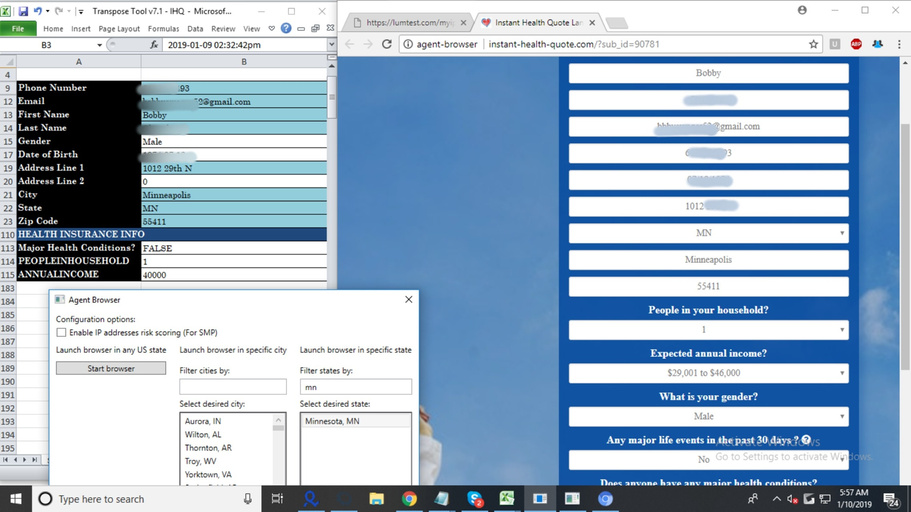
Task: Enable IP addresses risk scoring checkbox
Action: coord(62,332)
